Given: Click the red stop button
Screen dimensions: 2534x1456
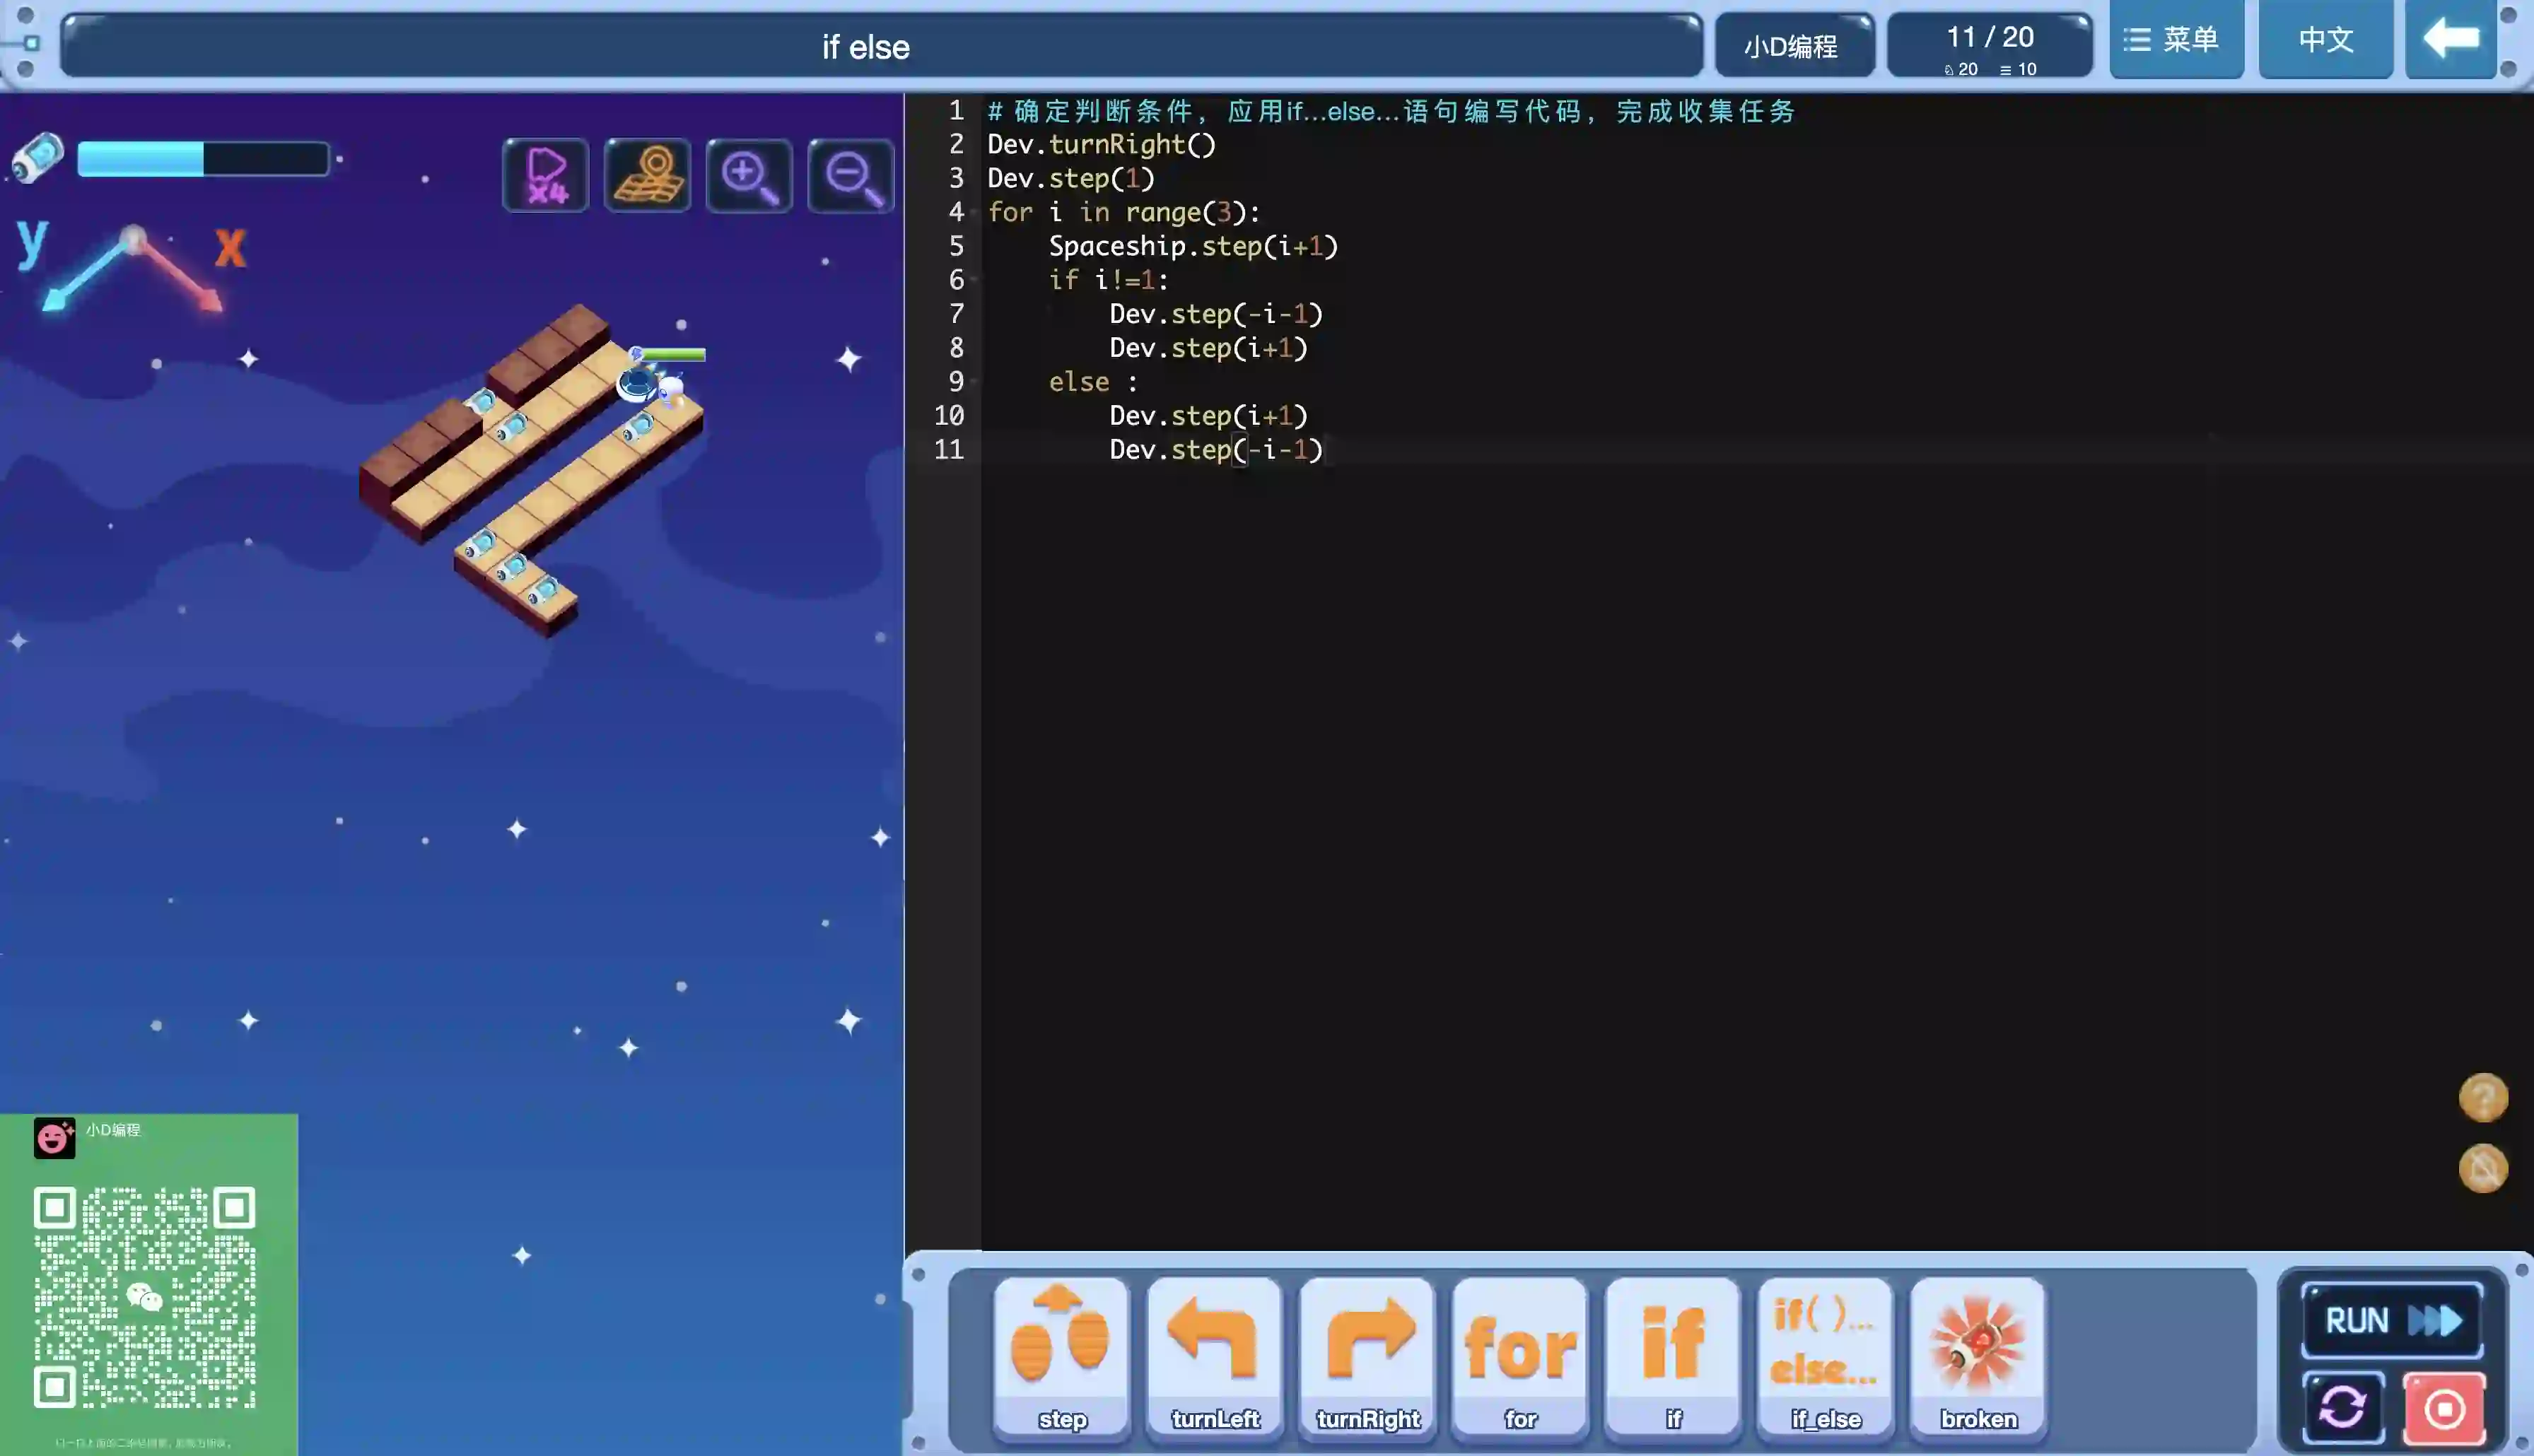Looking at the screenshot, I should click(x=2444, y=1409).
